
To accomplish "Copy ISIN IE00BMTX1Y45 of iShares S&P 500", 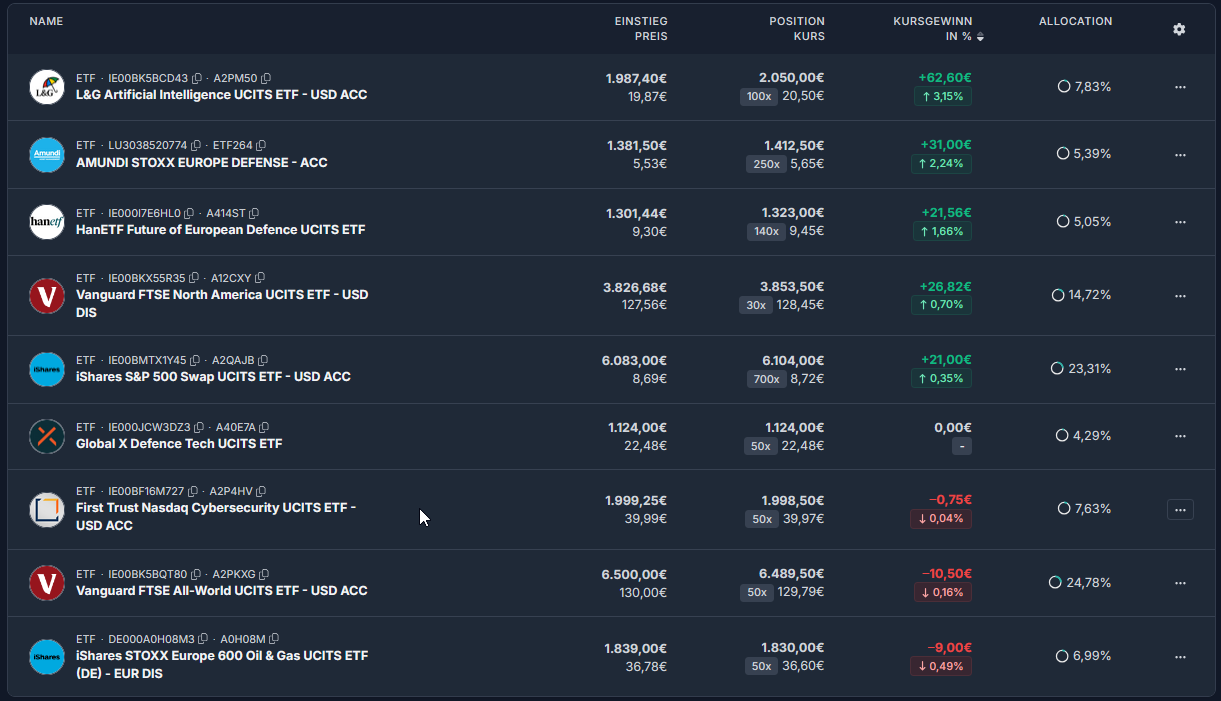I will click(195, 360).
